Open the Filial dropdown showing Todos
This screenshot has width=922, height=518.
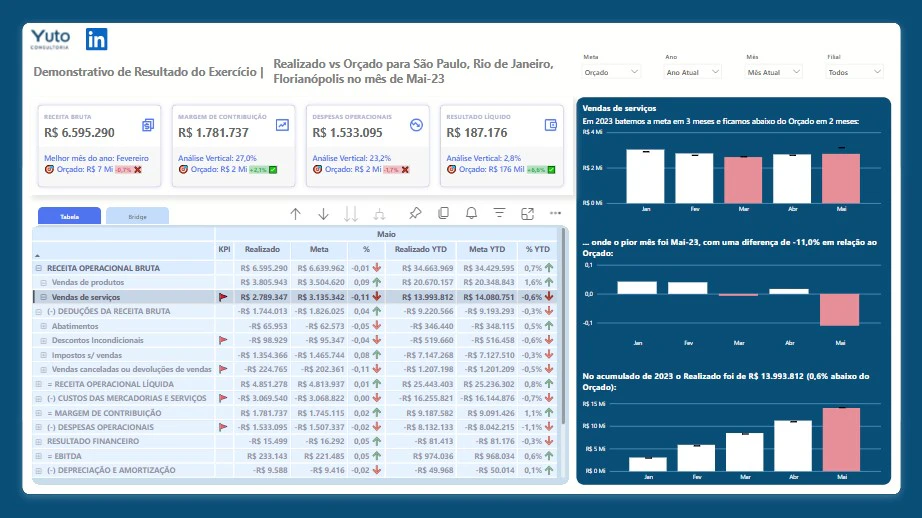pyautogui.click(x=854, y=72)
